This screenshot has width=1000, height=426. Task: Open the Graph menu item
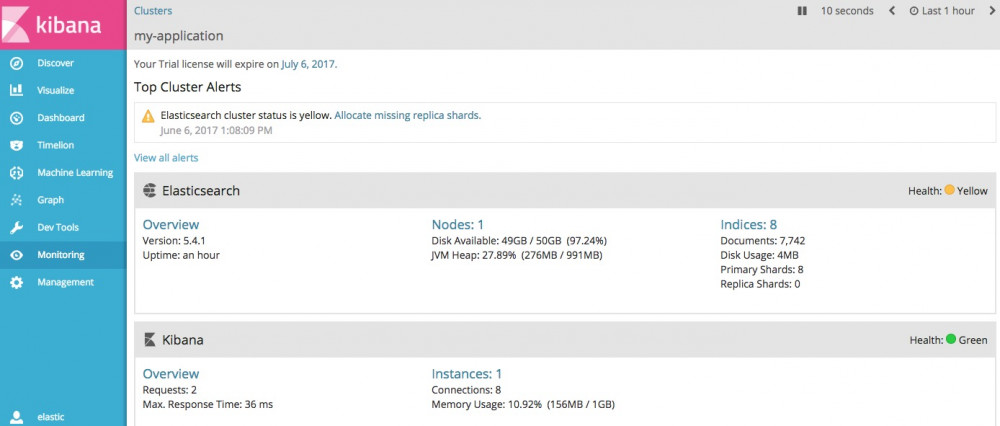(x=63, y=200)
